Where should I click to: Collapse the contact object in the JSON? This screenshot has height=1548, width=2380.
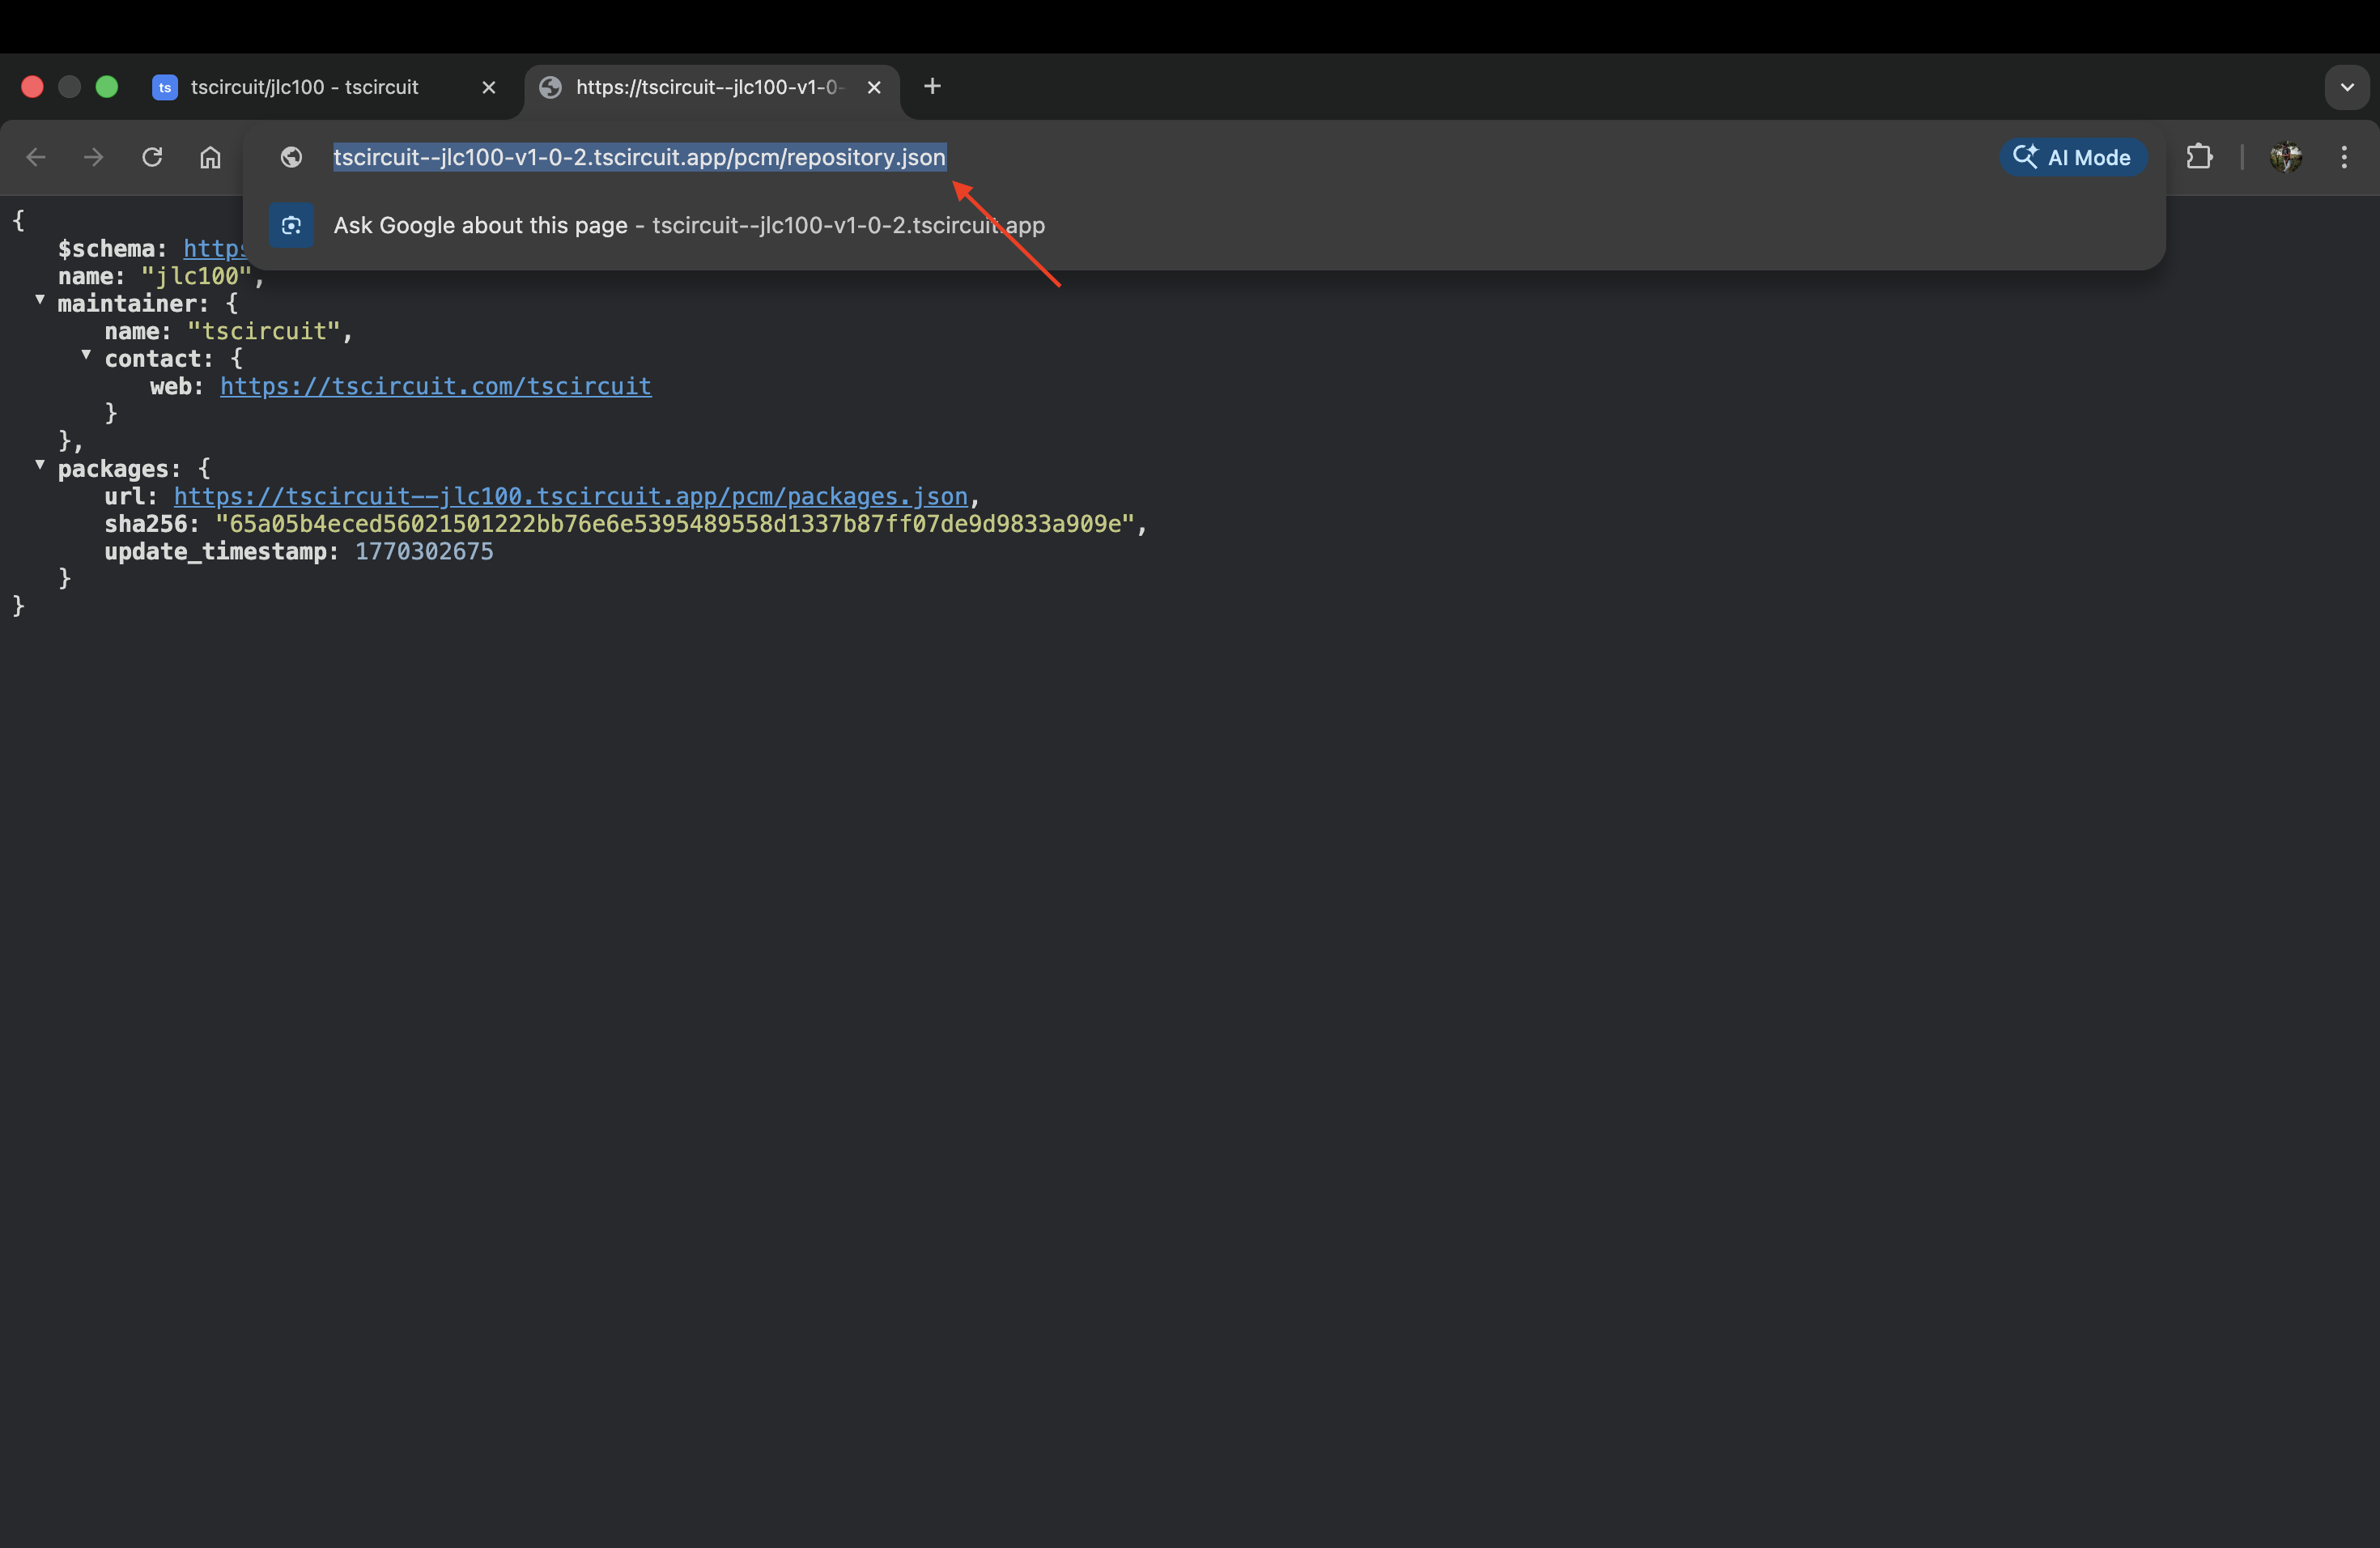pyautogui.click(x=85, y=355)
